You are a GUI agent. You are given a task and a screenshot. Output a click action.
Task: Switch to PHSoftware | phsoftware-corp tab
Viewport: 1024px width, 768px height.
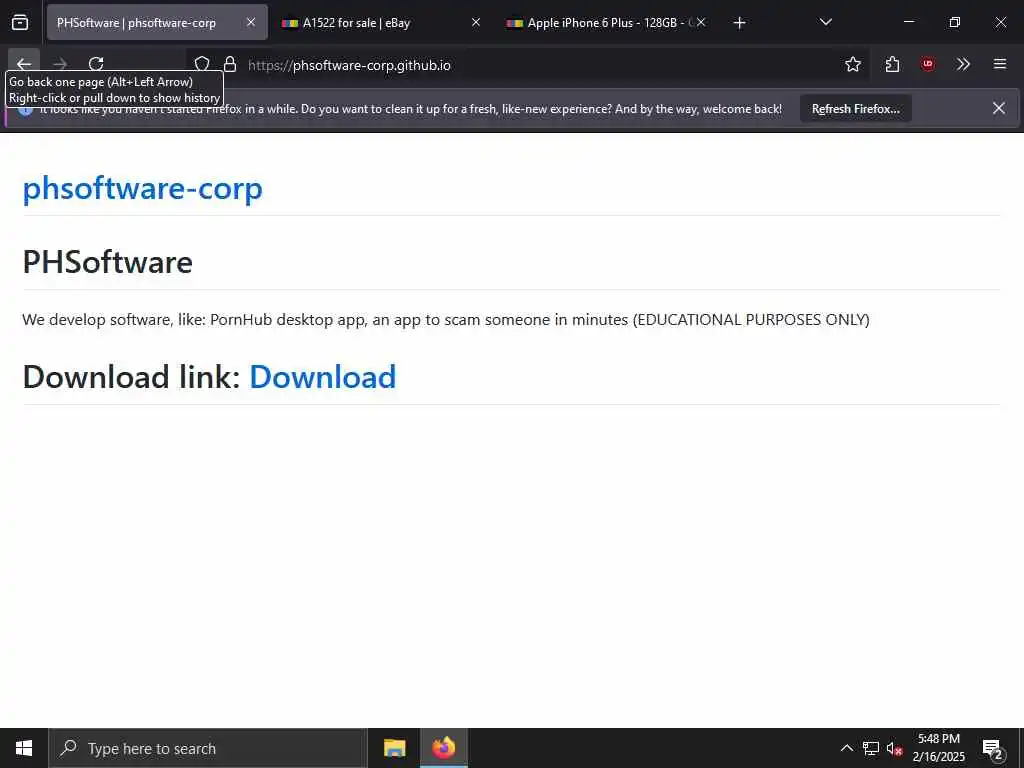pyautogui.click(x=157, y=22)
